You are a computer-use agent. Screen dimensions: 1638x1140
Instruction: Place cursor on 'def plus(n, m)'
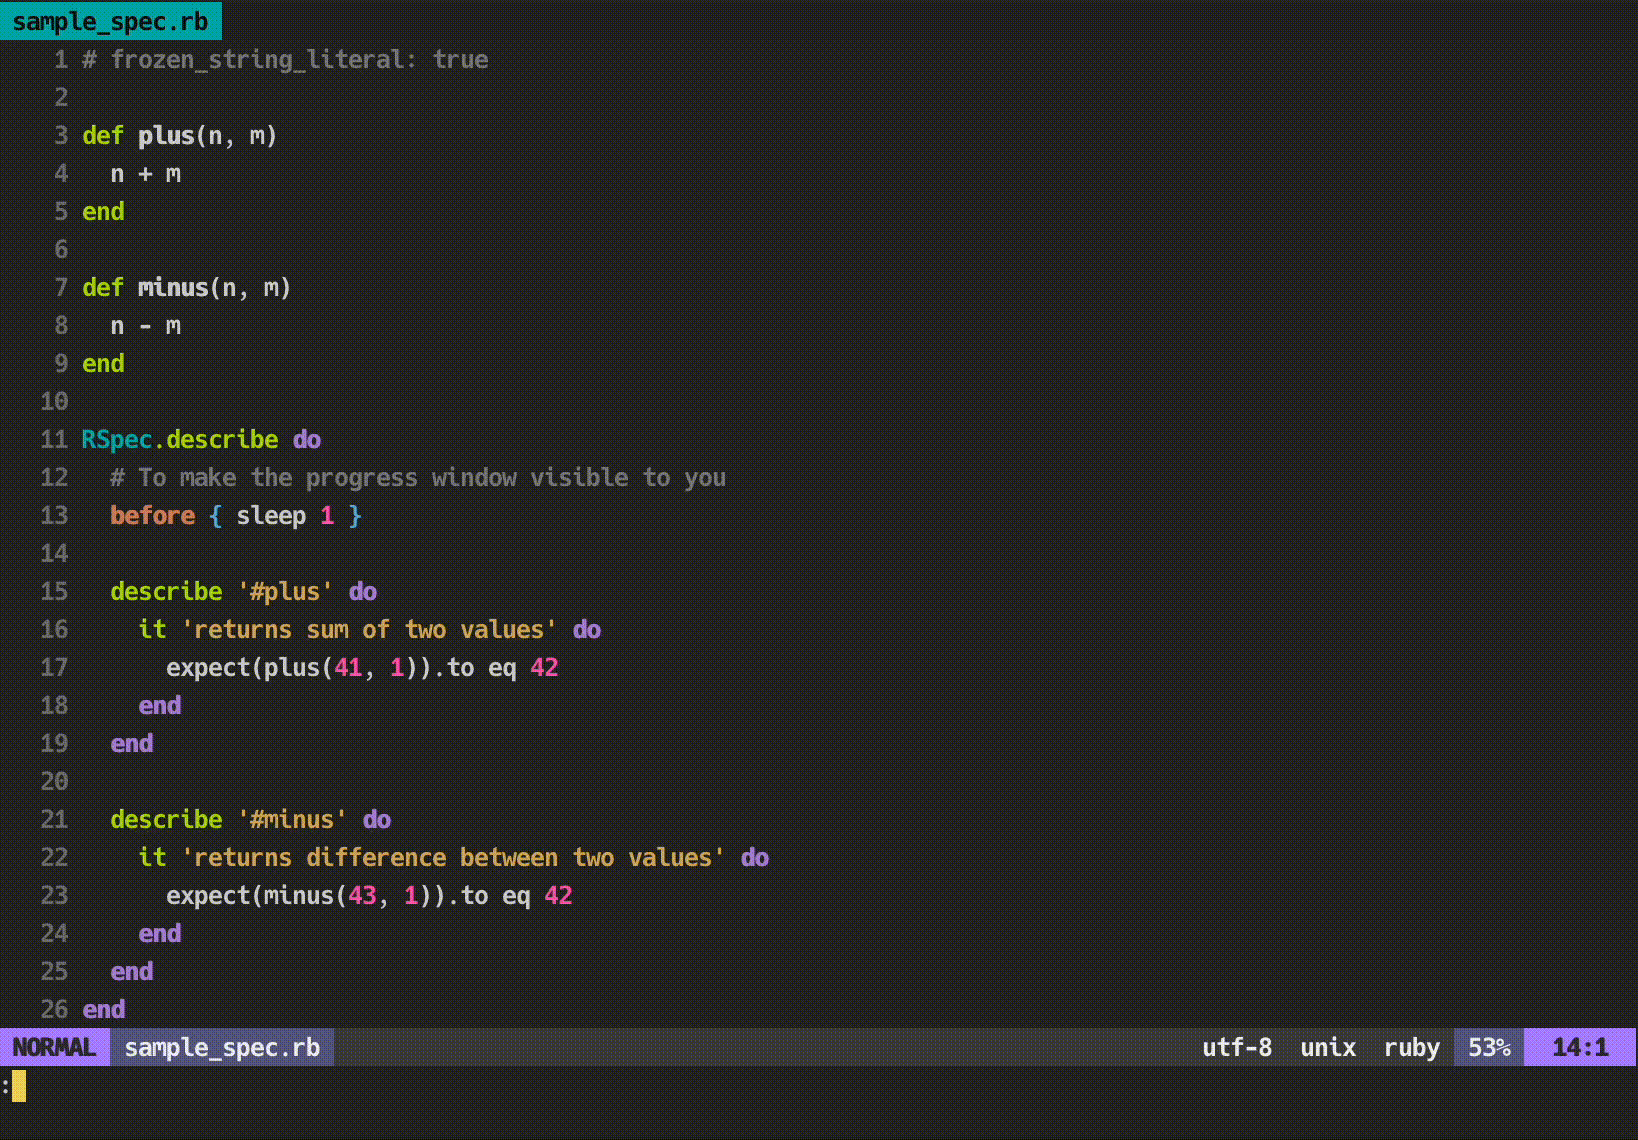click(x=179, y=135)
